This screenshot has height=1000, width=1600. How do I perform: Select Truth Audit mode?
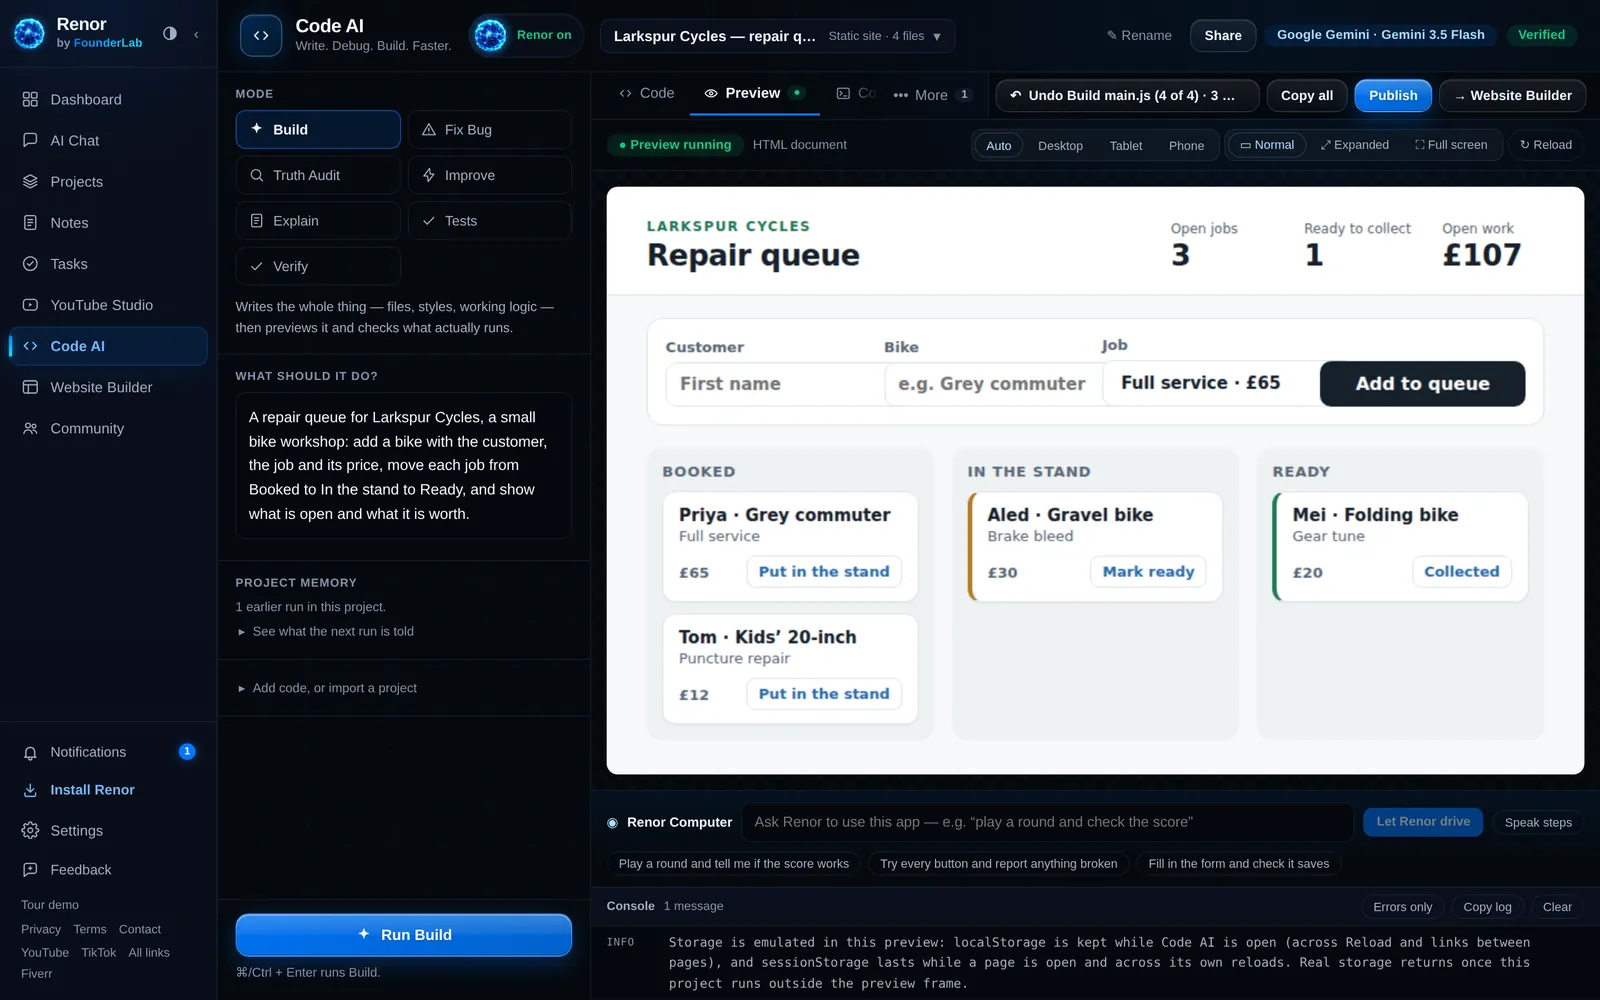(x=318, y=175)
